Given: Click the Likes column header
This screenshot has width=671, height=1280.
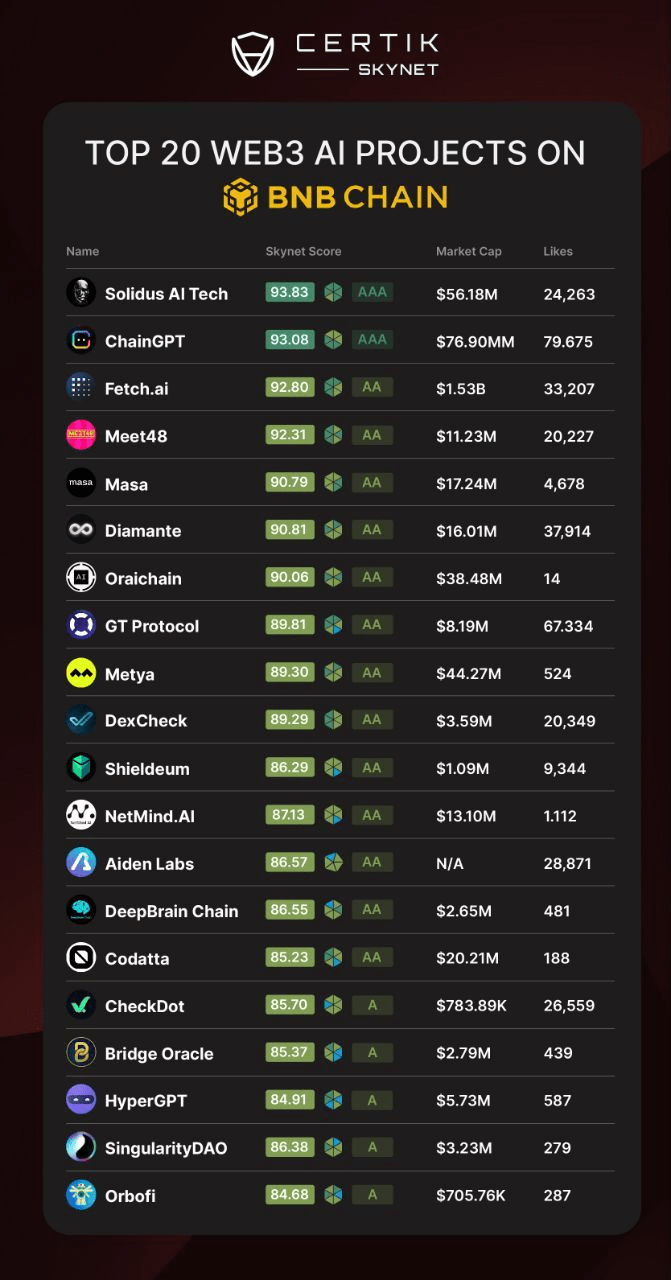Looking at the screenshot, I should click(x=558, y=251).
